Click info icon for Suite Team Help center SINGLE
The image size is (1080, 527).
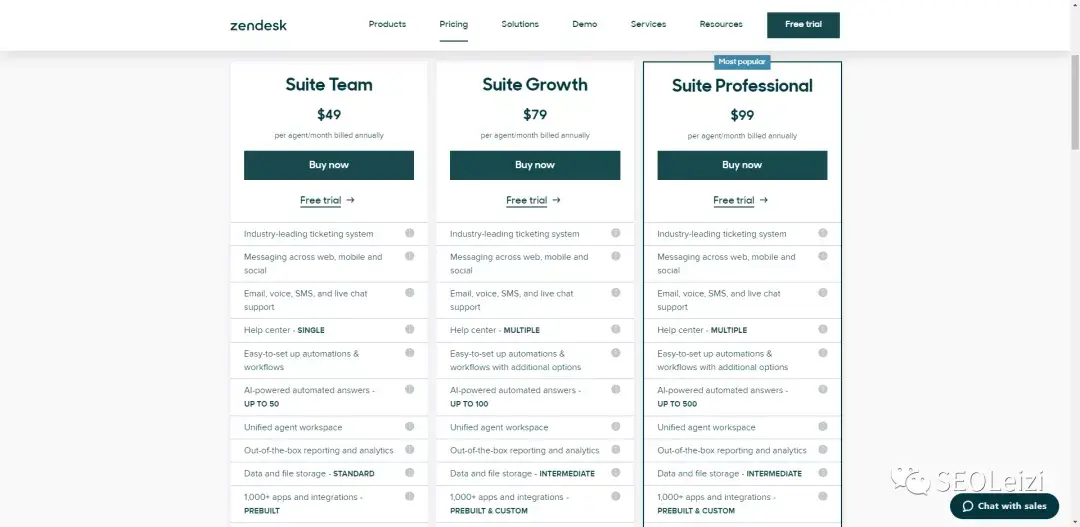point(410,329)
